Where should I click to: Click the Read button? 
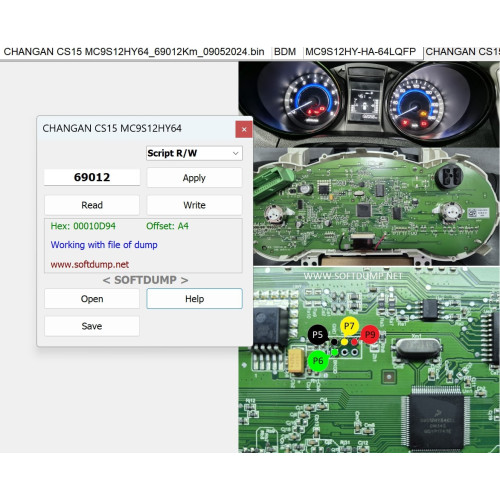point(92,205)
